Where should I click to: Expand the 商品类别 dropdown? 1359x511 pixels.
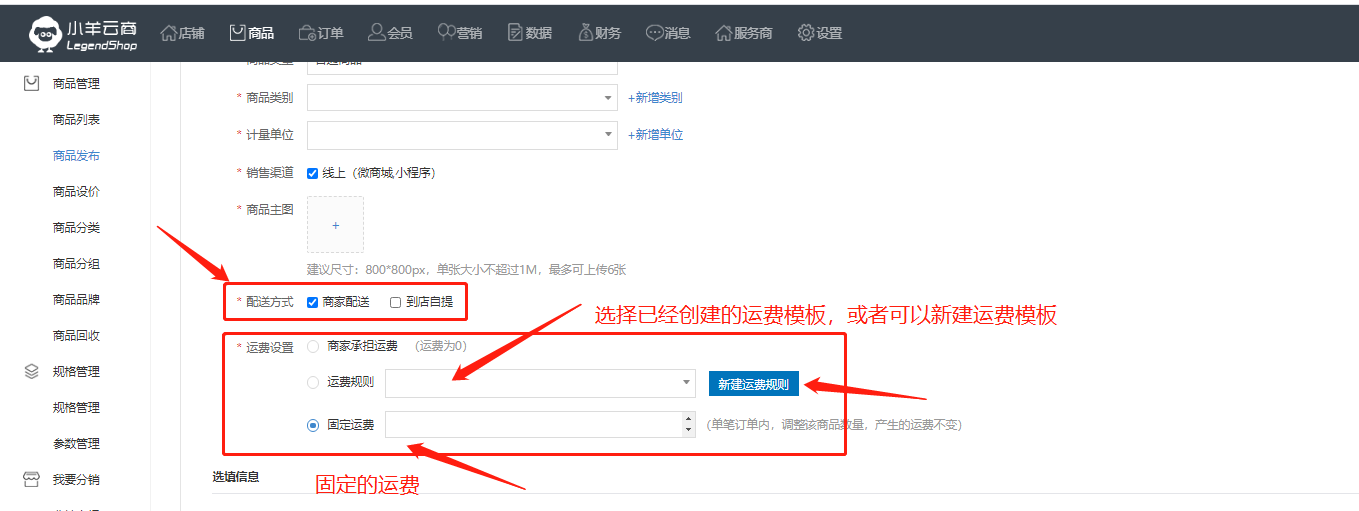point(462,98)
